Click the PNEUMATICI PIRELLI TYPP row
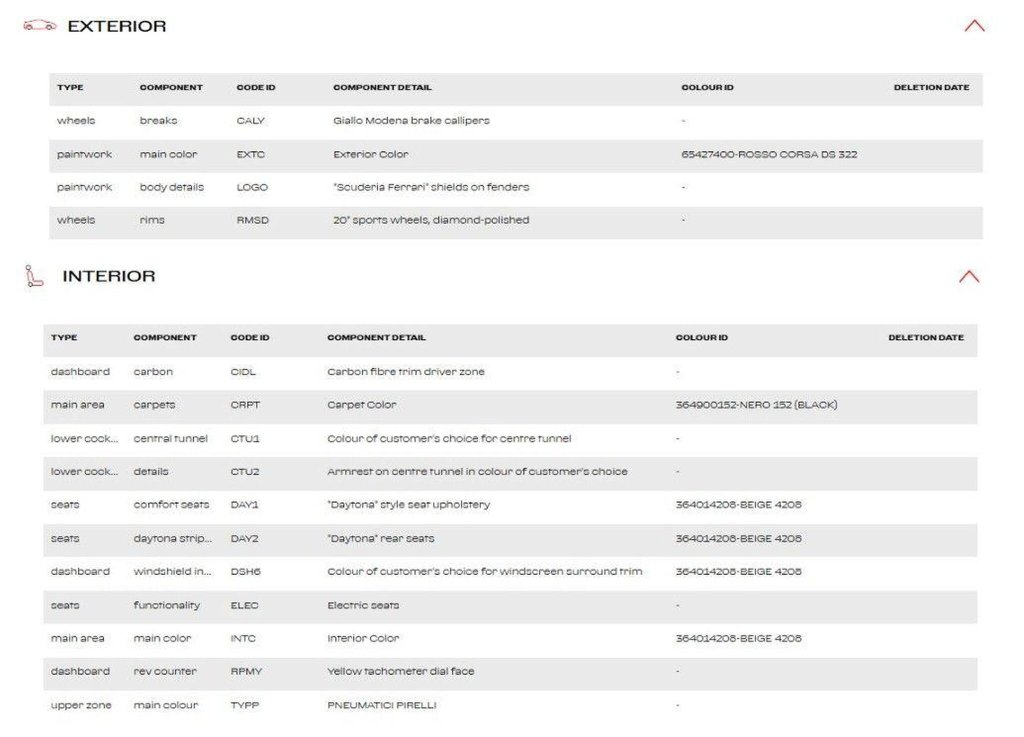Viewport: 1024px width, 737px height. click(510, 706)
